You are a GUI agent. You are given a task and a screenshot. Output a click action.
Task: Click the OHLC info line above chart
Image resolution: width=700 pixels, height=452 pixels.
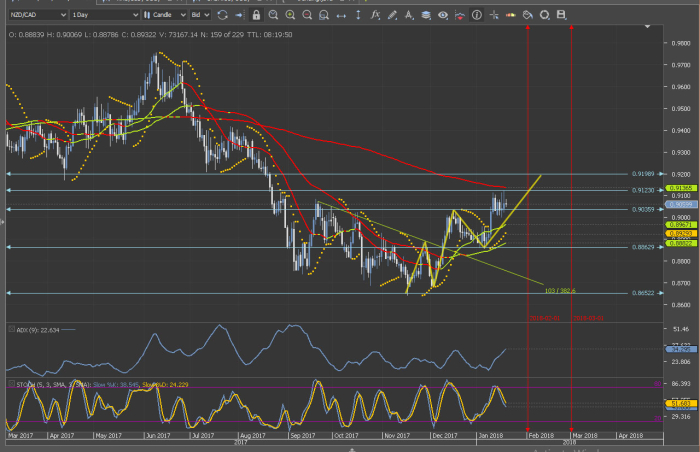point(150,35)
